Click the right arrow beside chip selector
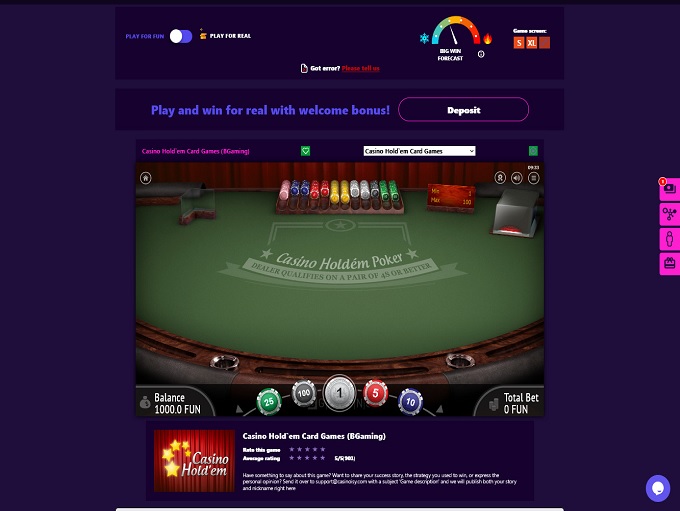680x511 pixels. point(439,409)
